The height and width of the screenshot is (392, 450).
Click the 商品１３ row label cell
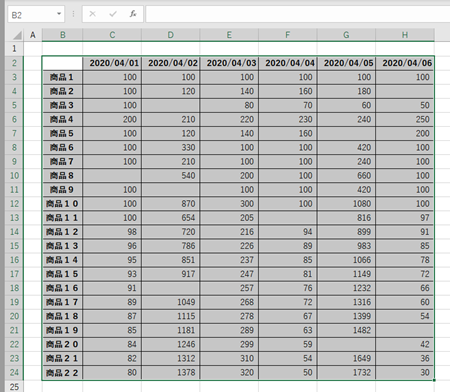62,246
